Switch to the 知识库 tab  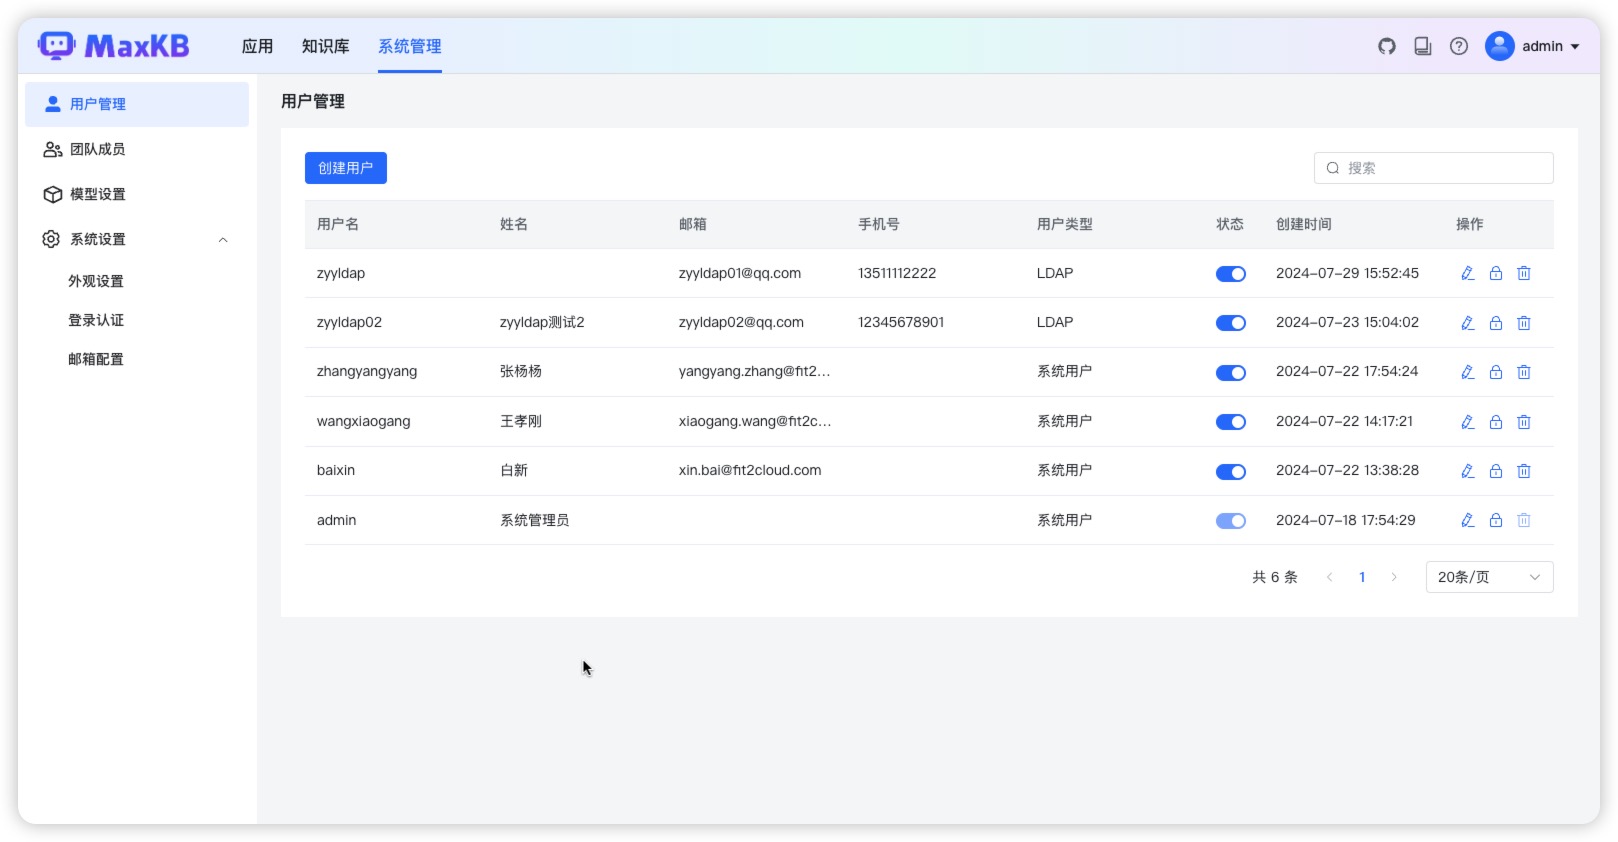(x=326, y=46)
